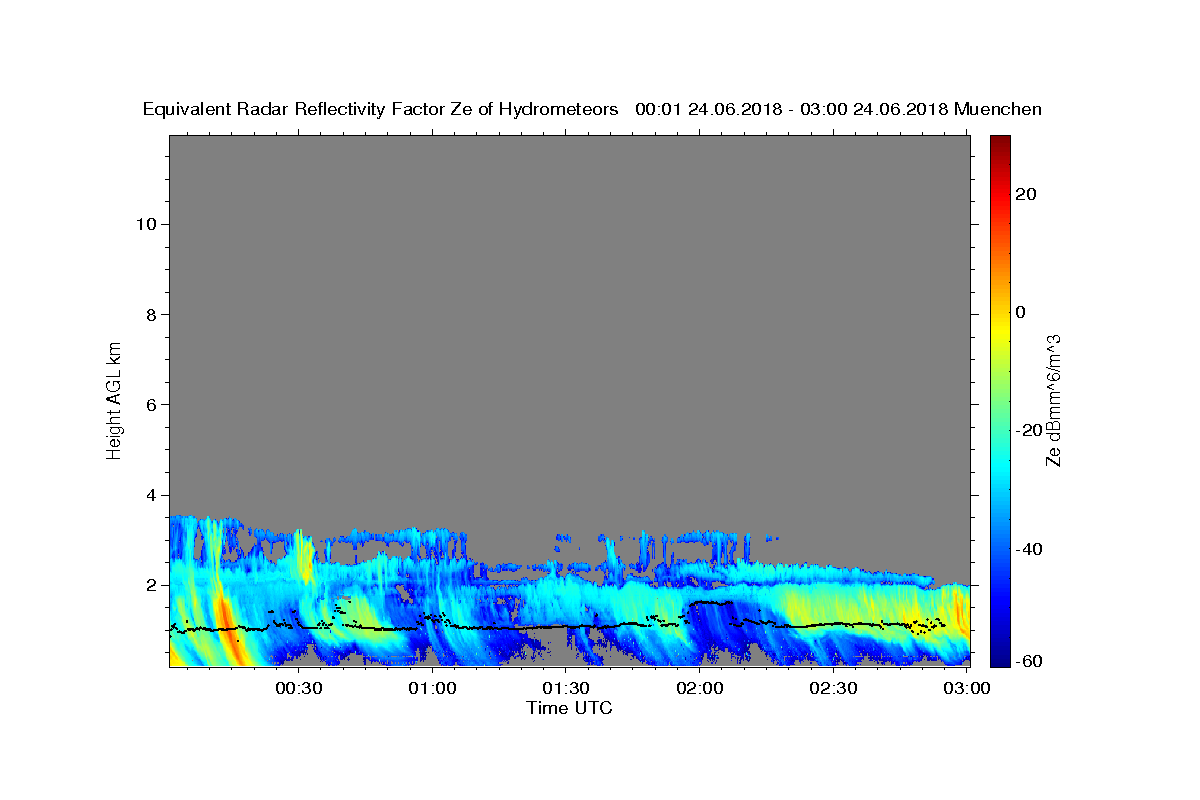The width and height of the screenshot is (1200, 800).
Task: Click the height tick label '8'
Action: 150,314
